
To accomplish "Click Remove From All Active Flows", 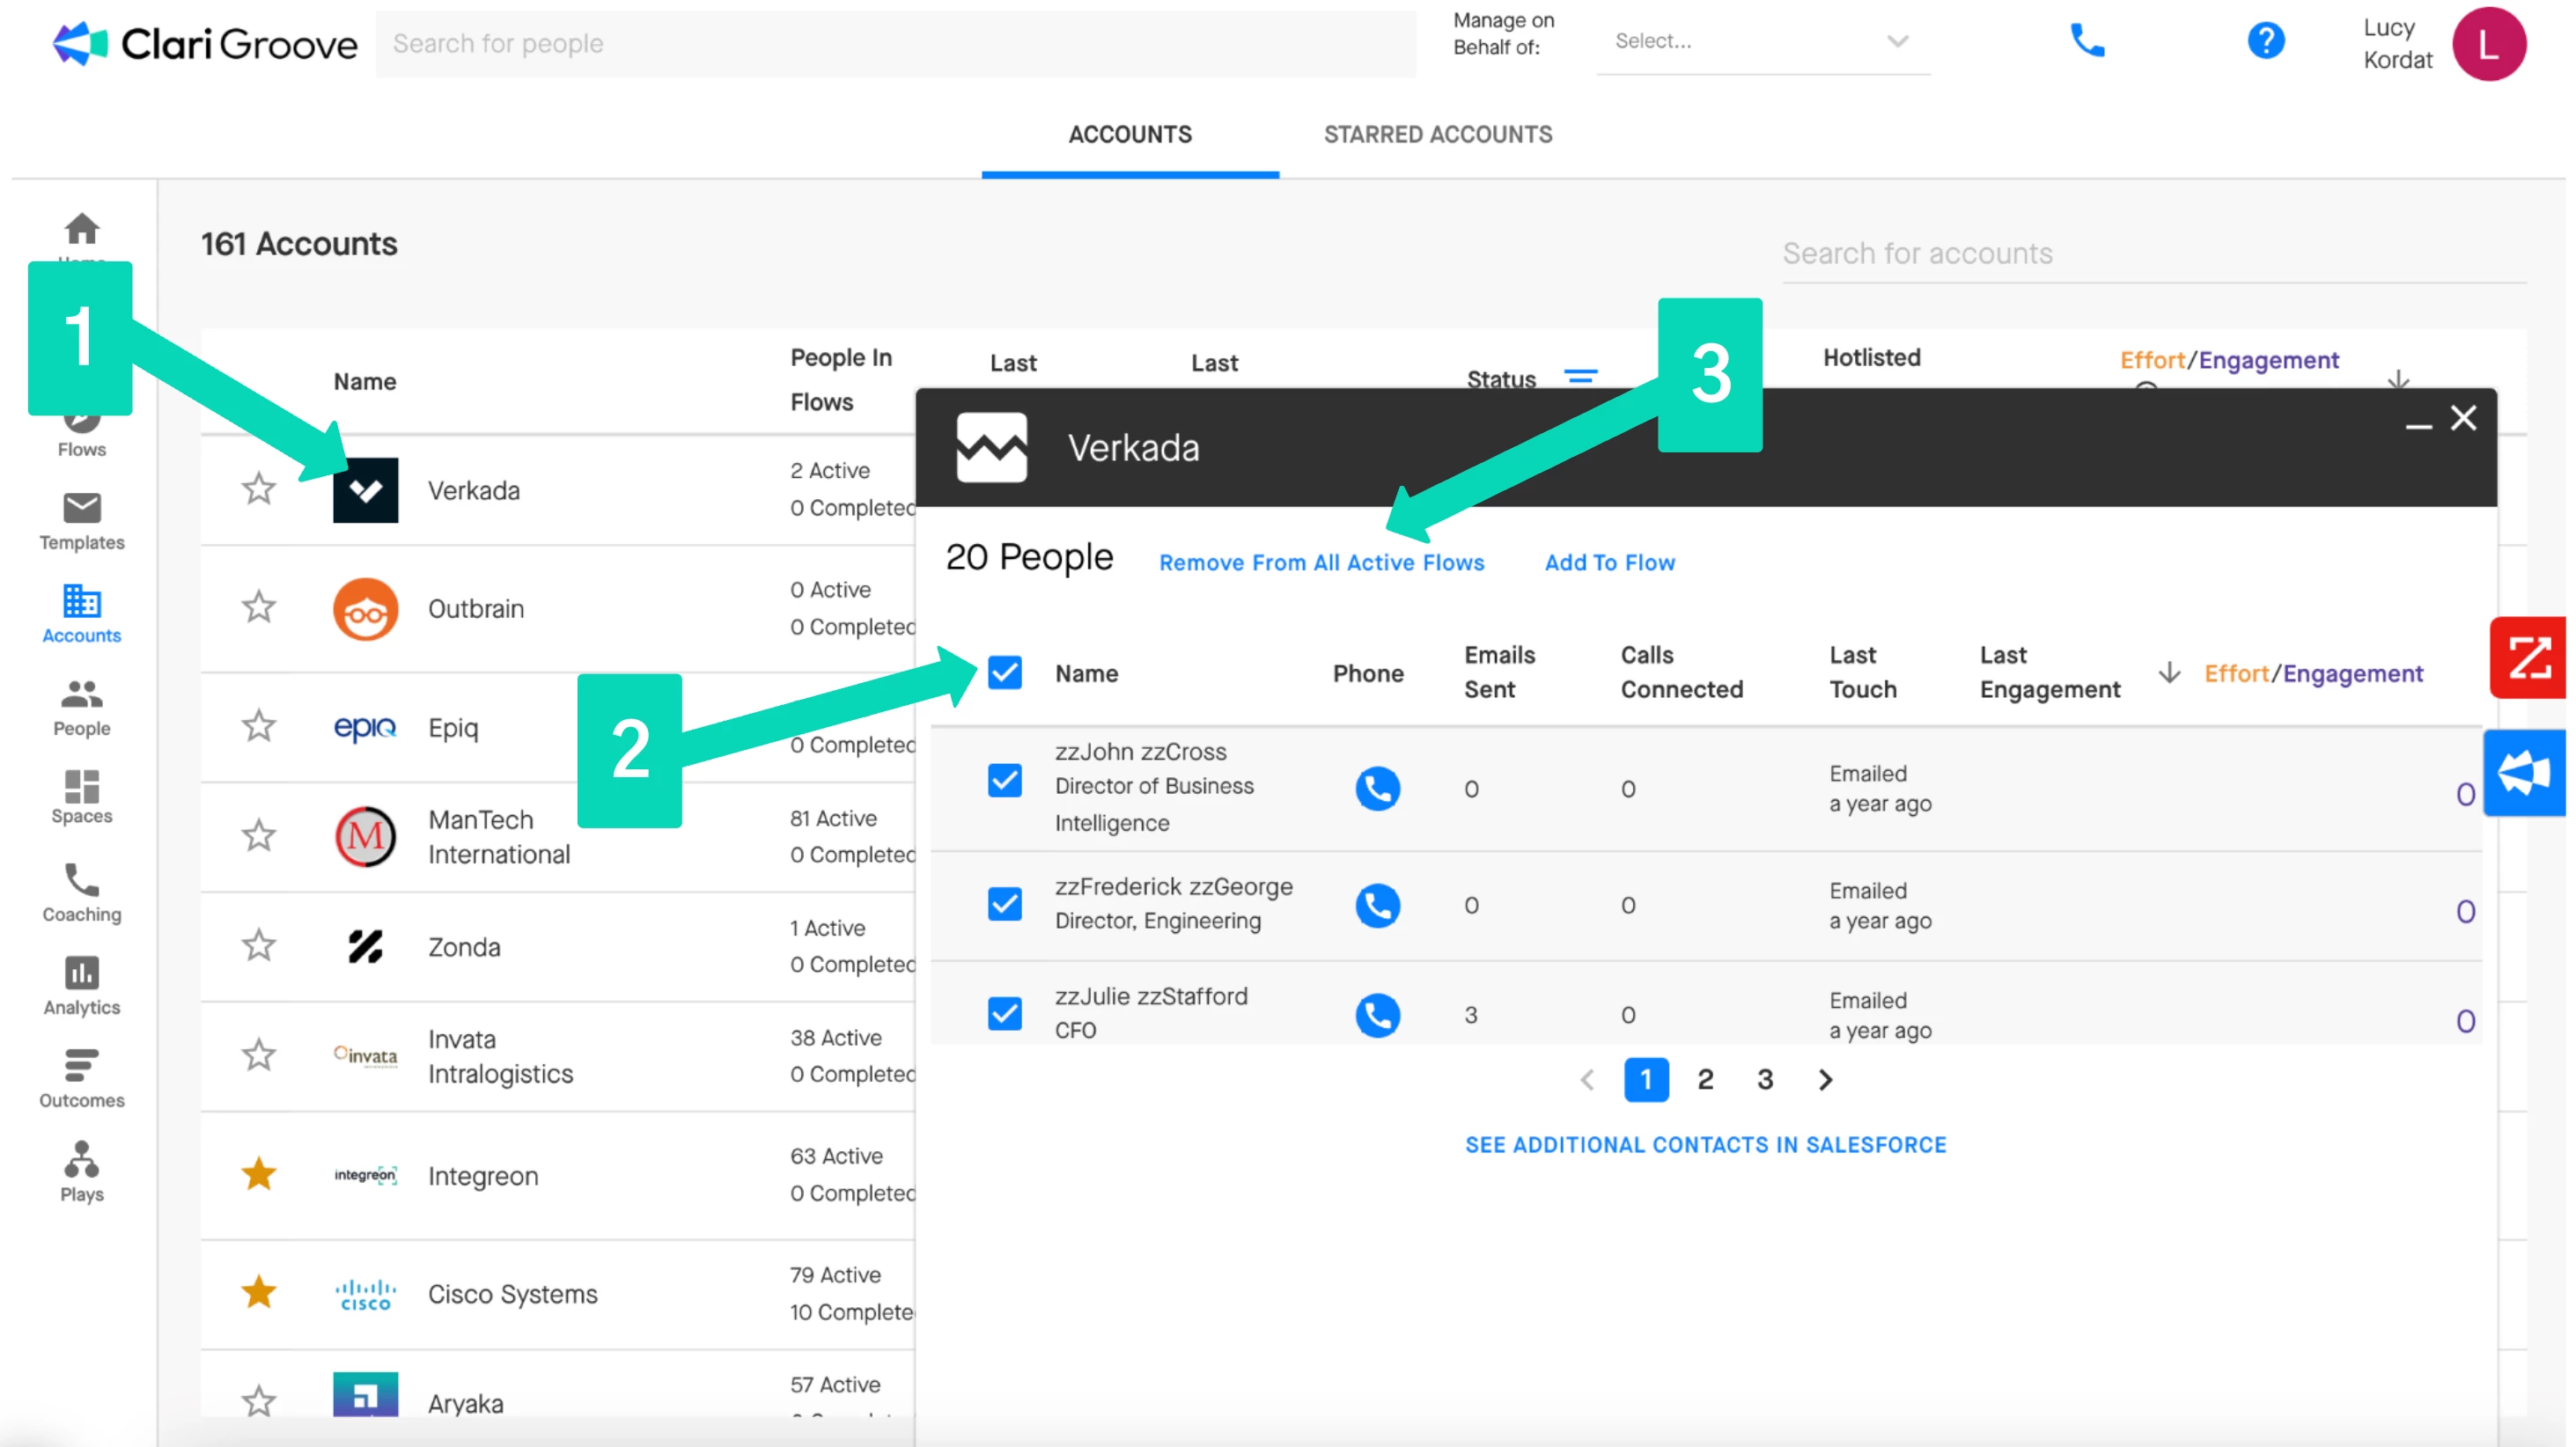I will tap(1321, 563).
